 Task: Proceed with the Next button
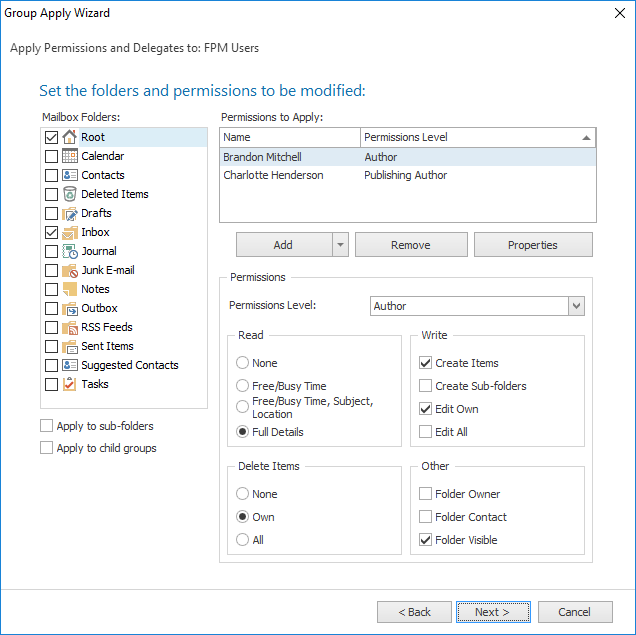pos(493,612)
